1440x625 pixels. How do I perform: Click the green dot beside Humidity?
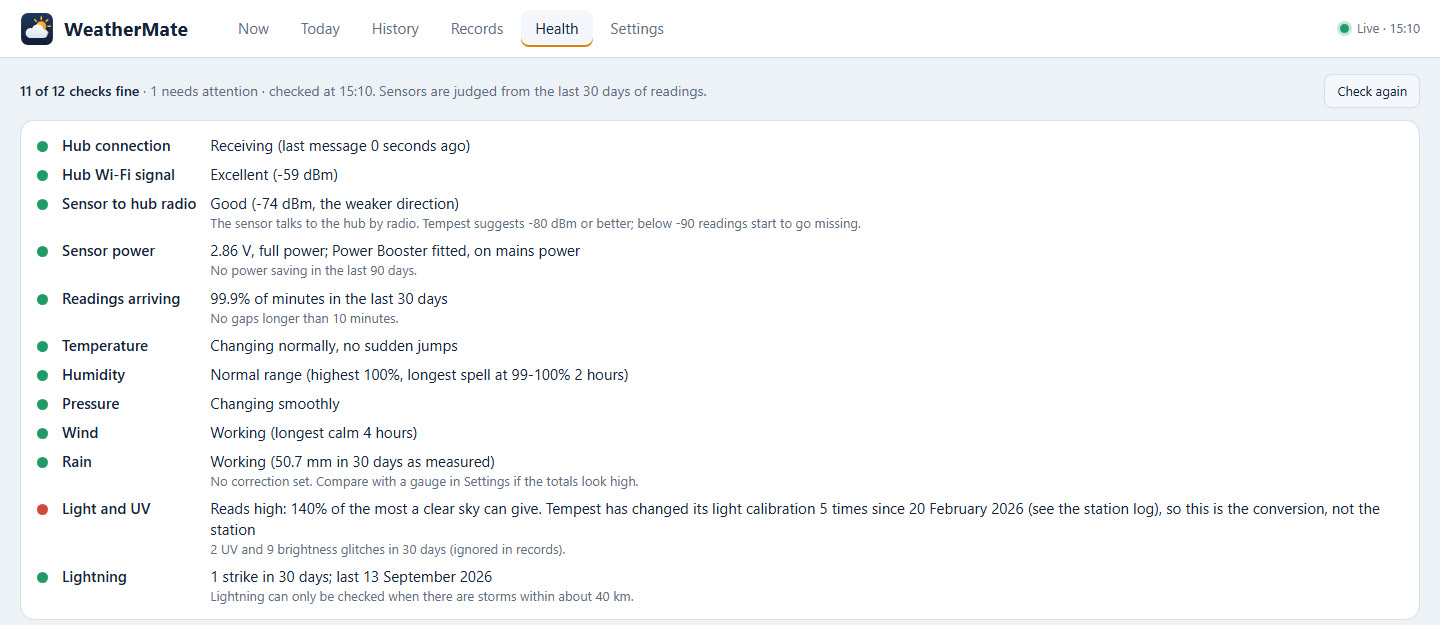[x=43, y=375]
